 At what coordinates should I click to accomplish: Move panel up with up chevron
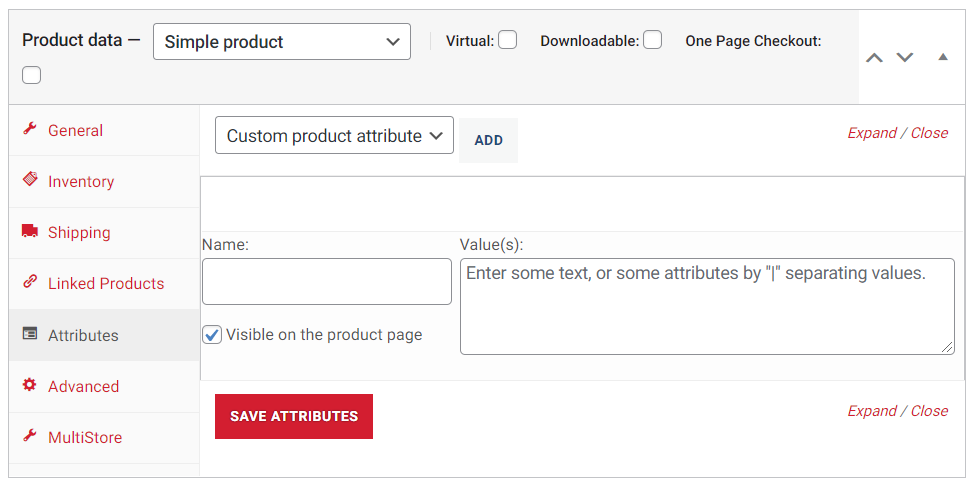pyautogui.click(x=874, y=58)
